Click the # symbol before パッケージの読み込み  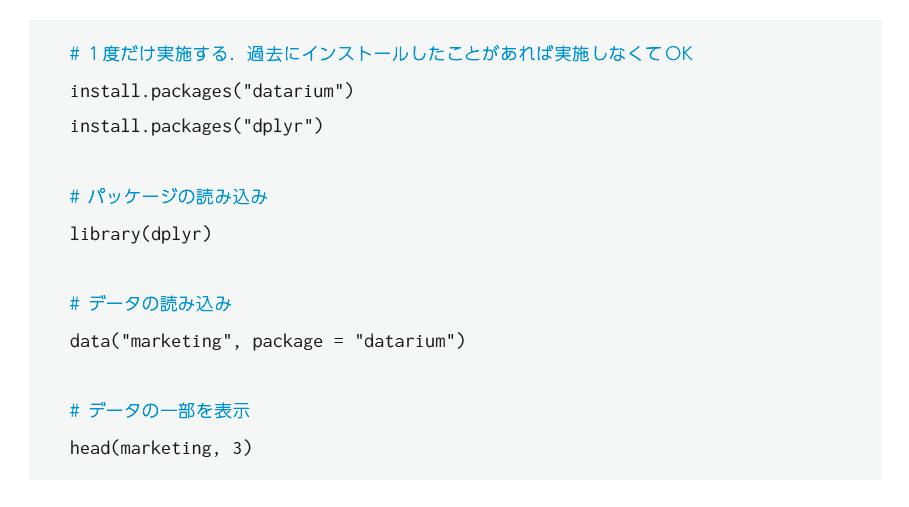coord(75,197)
